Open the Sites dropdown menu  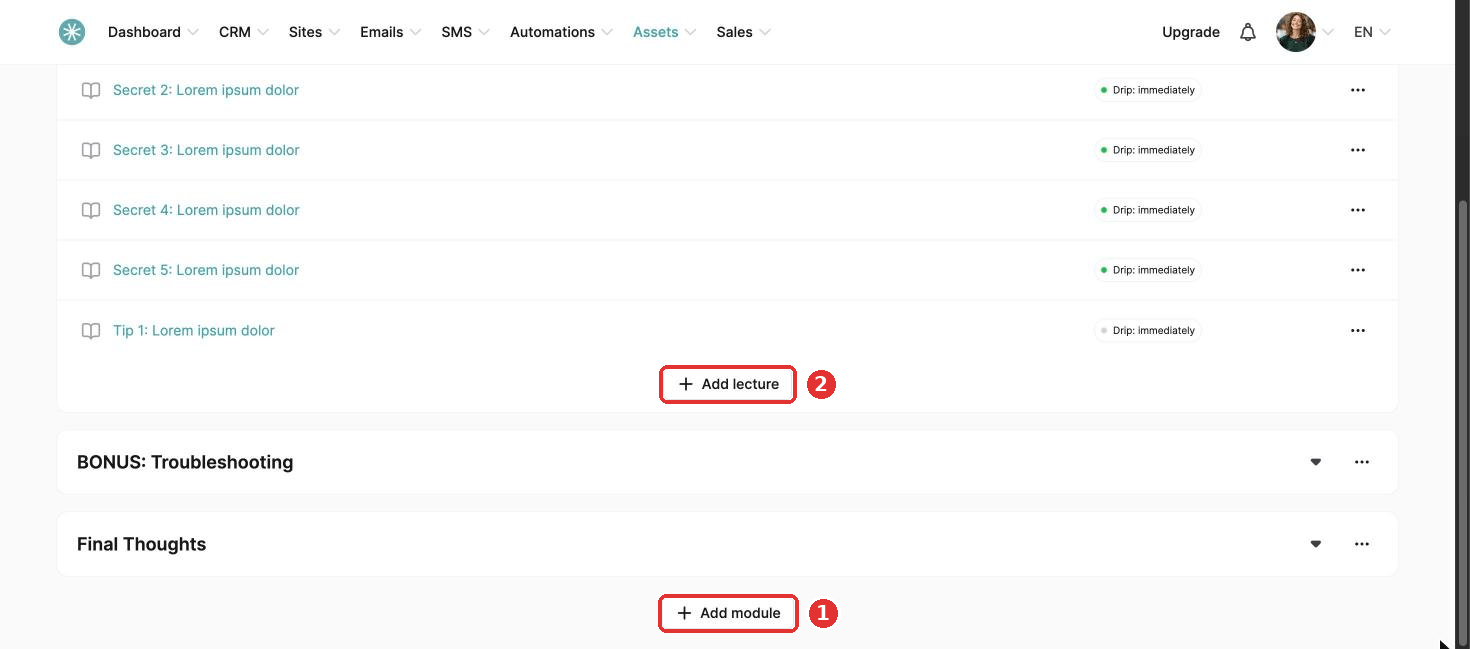click(x=314, y=32)
